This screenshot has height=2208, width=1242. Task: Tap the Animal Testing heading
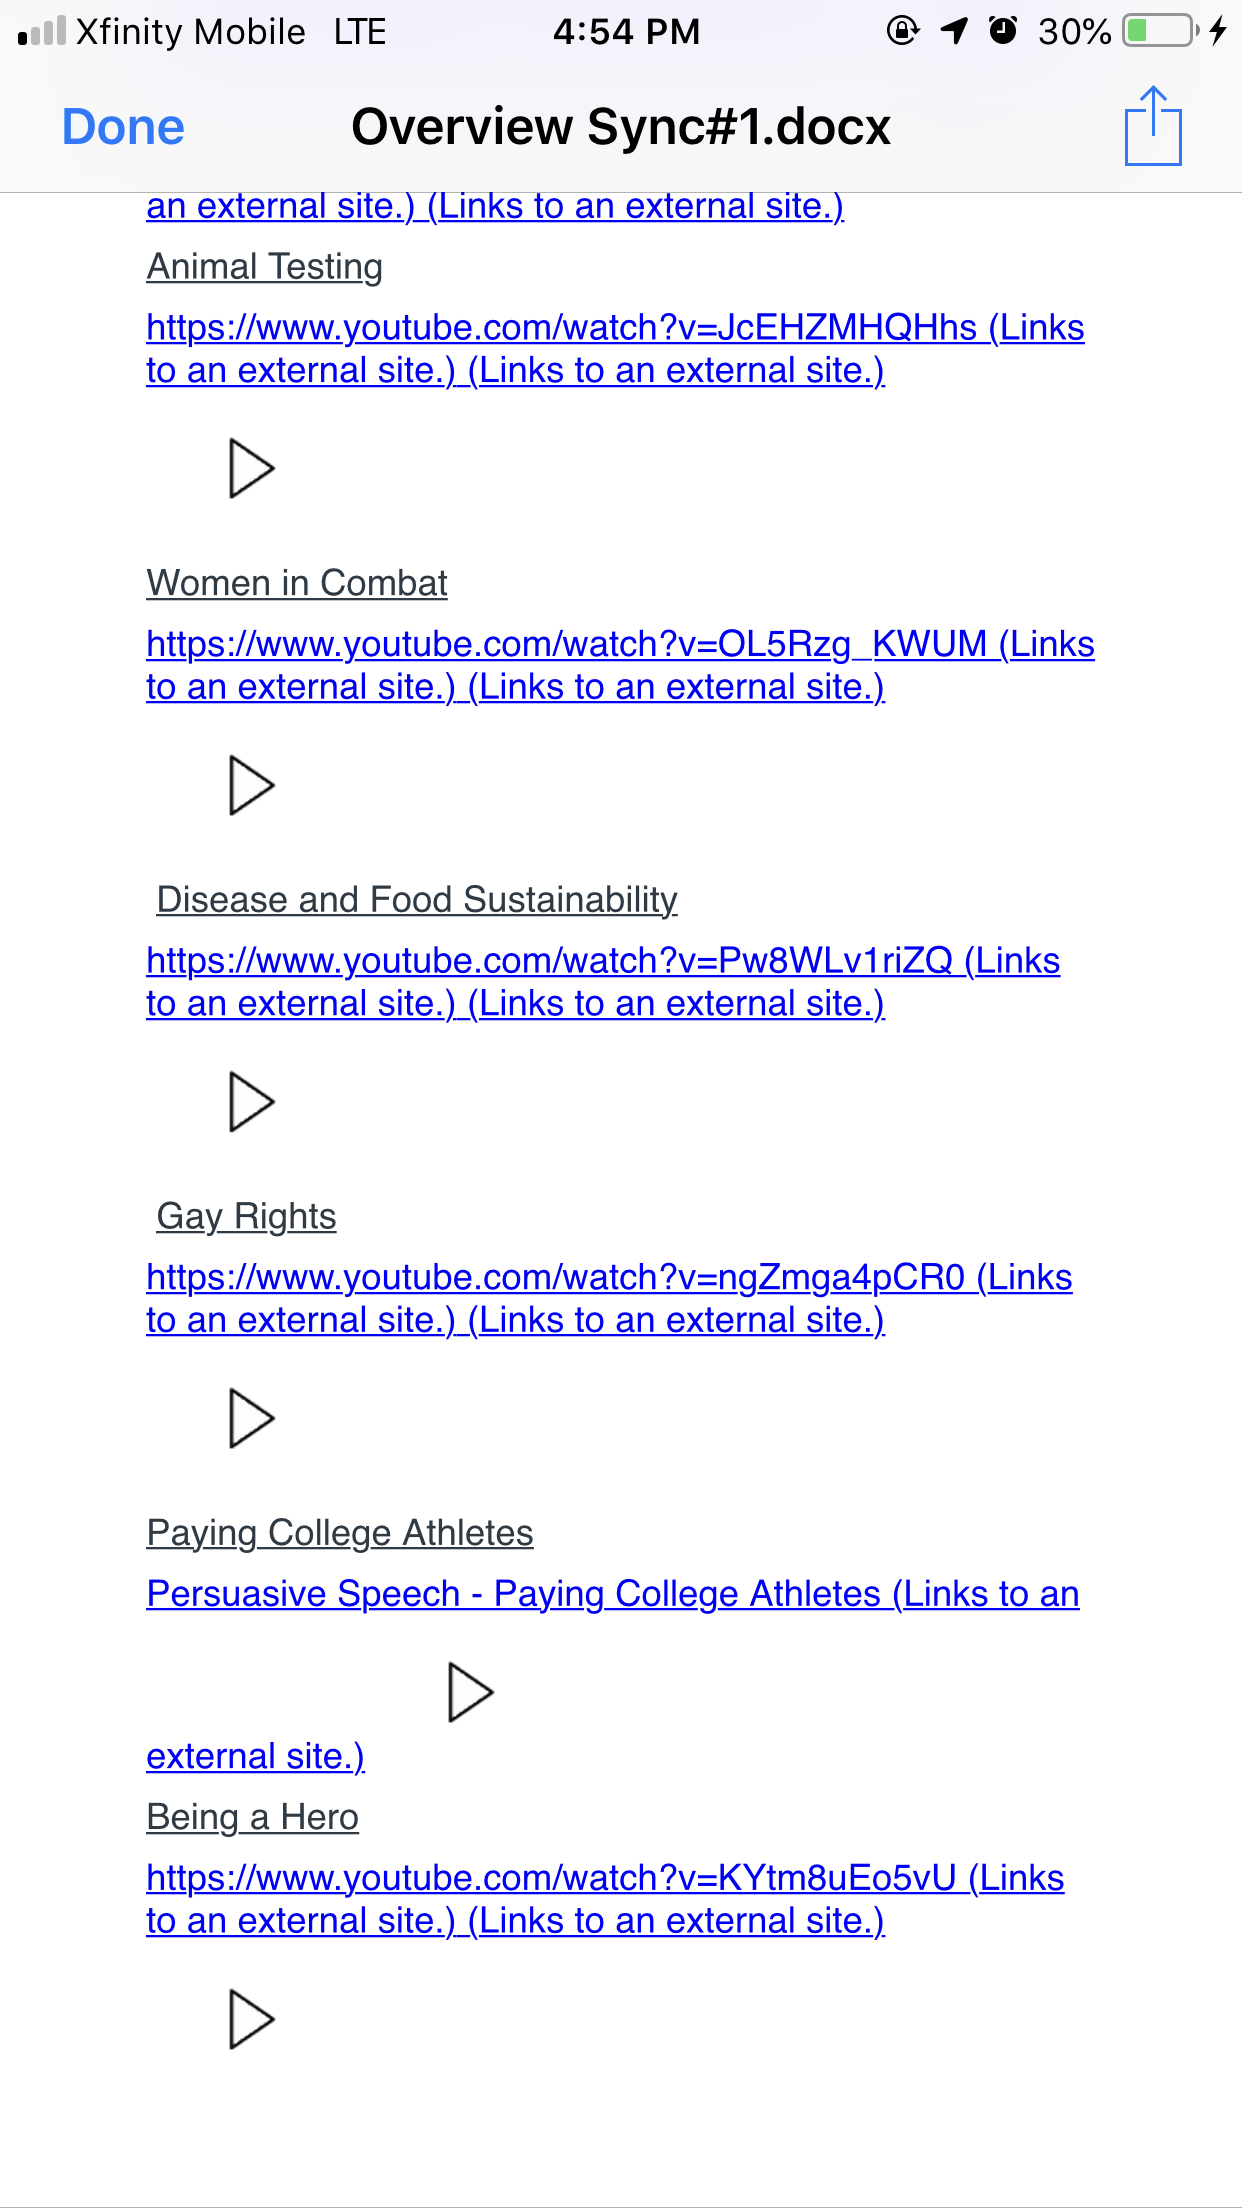coord(265,267)
